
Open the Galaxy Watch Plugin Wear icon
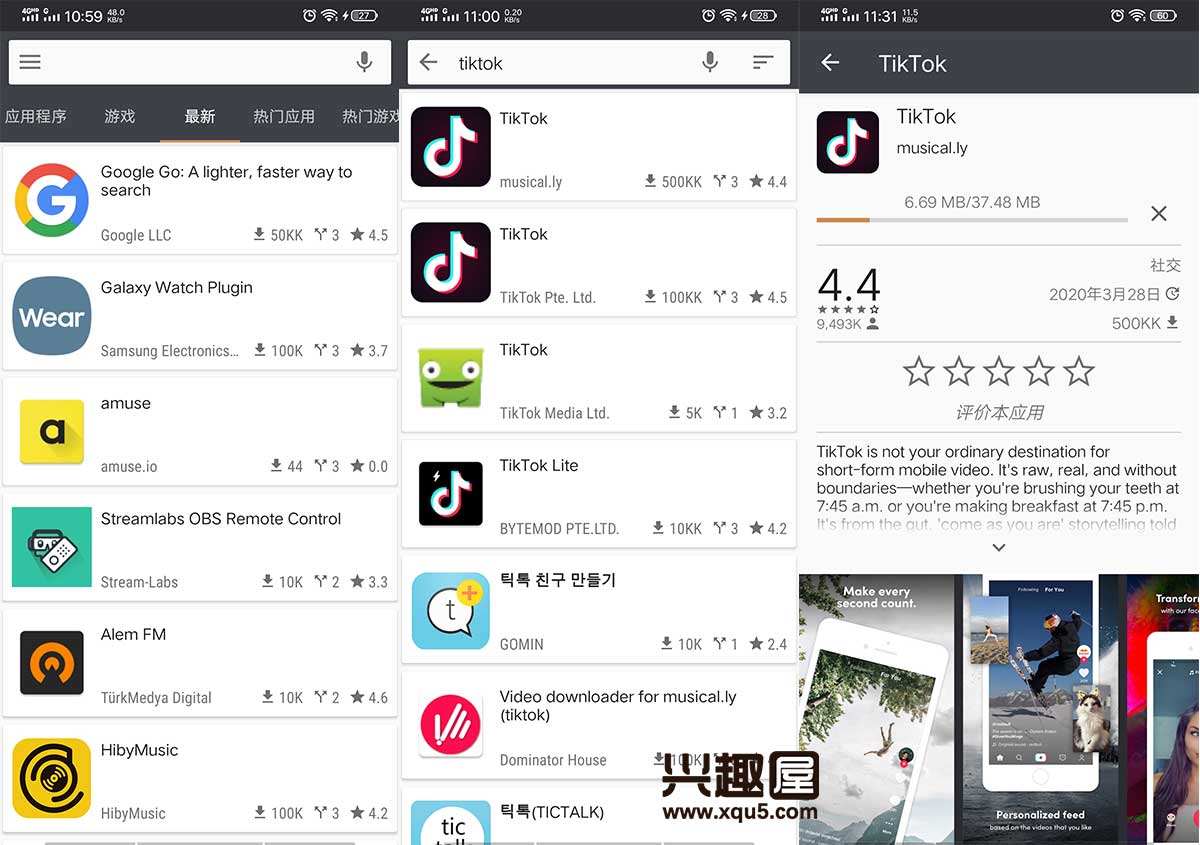coord(52,316)
